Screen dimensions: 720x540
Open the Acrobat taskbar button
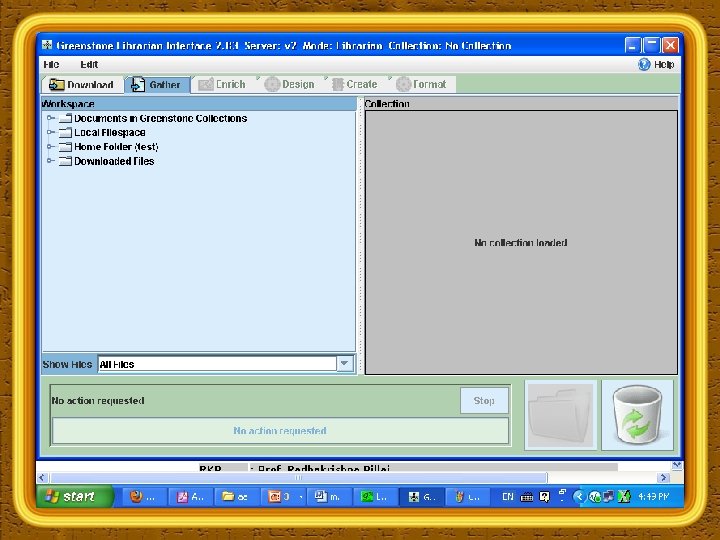pyautogui.click(x=191, y=497)
